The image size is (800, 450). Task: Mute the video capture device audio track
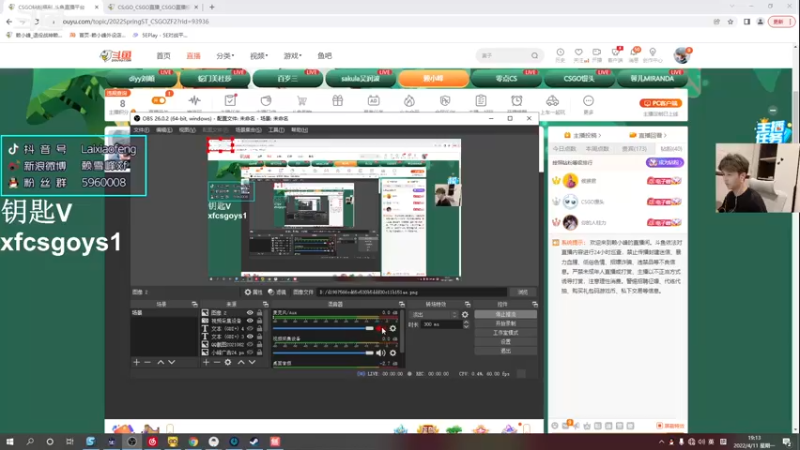[381, 353]
